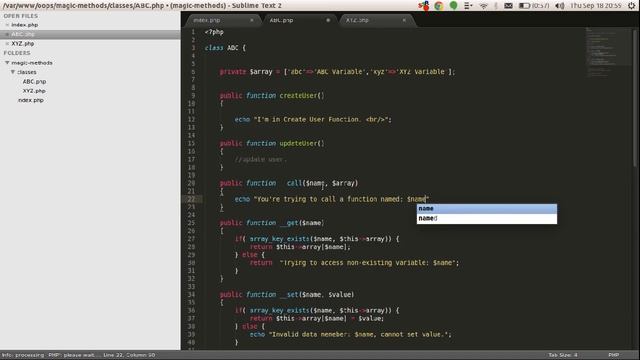Click the "private $array" declaration line
The image size is (640, 360).
pyautogui.click(x=337, y=72)
